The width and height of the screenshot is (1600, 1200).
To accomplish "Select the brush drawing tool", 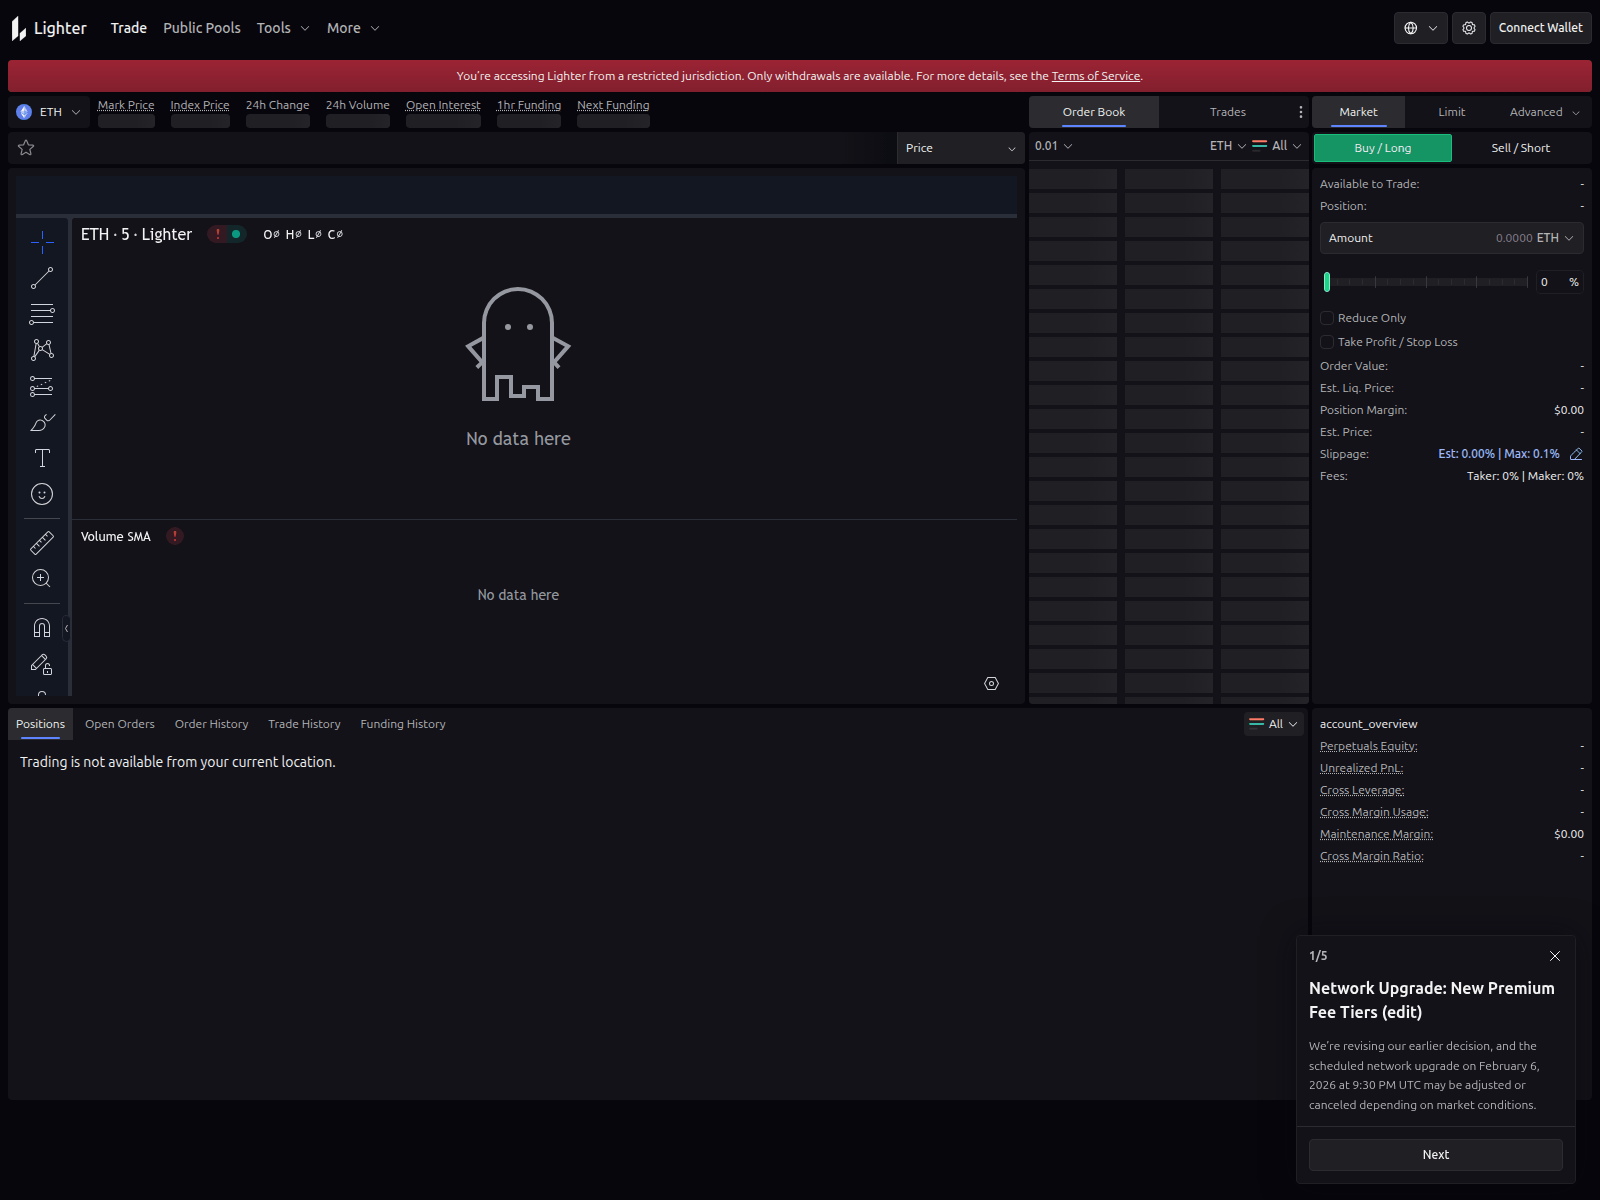I will click(x=42, y=422).
